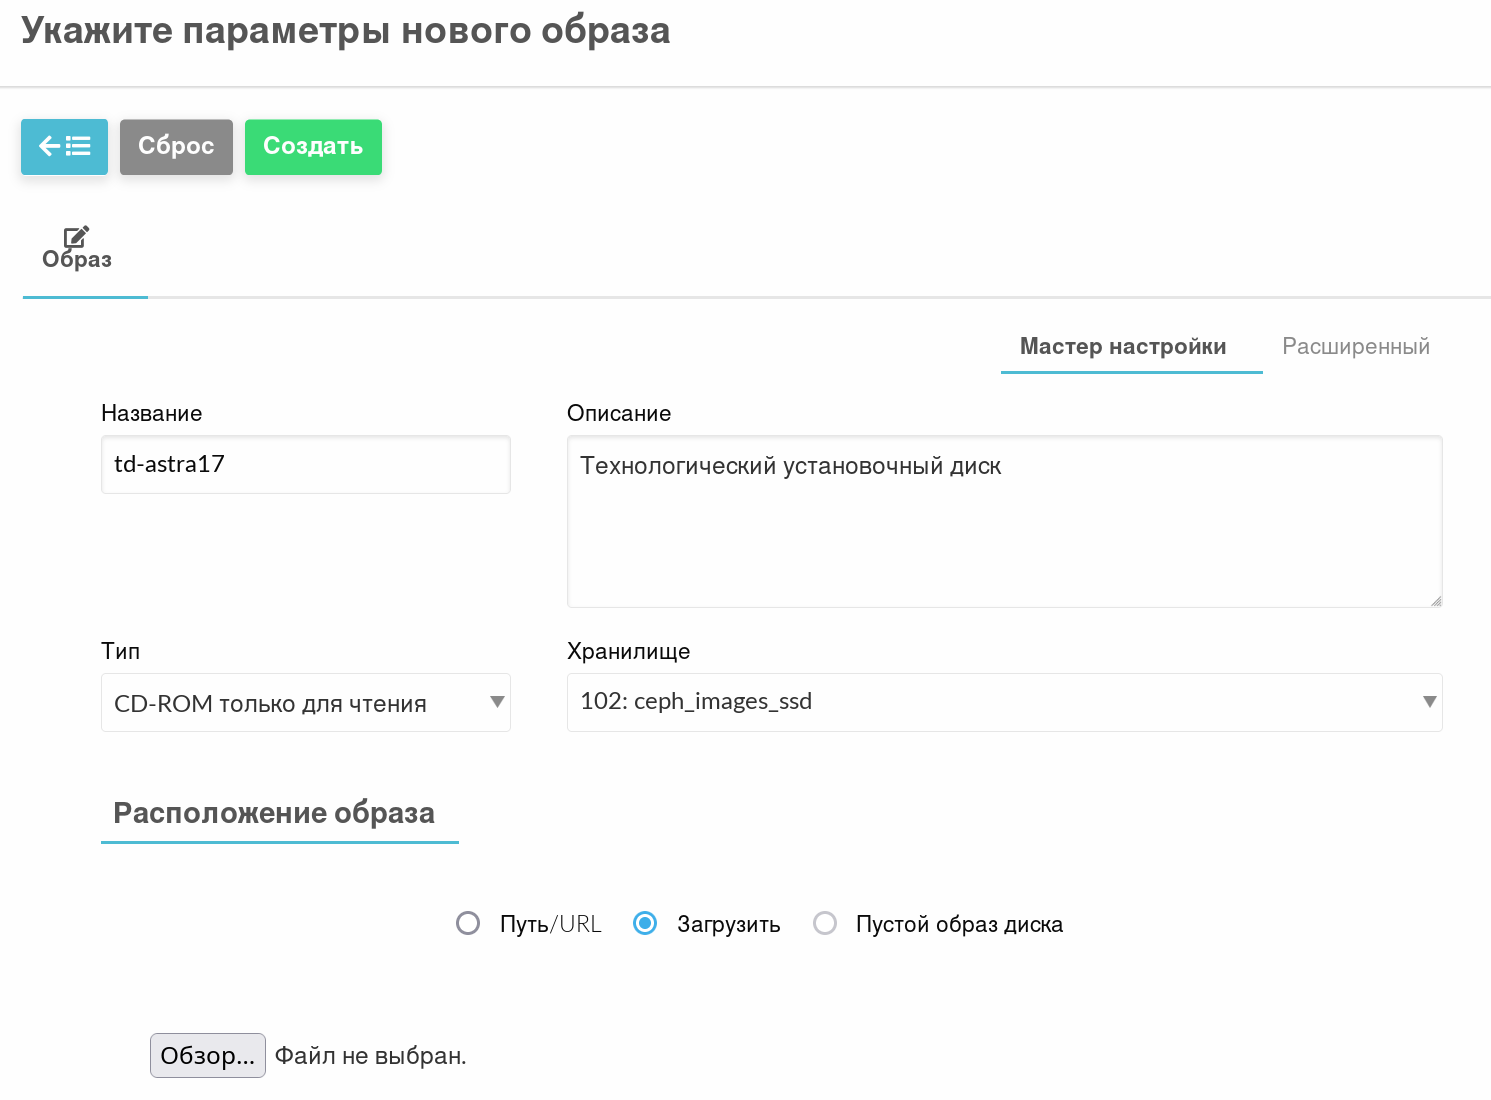Click the Хранилище field label
The width and height of the screenshot is (1491, 1100).
(x=628, y=651)
